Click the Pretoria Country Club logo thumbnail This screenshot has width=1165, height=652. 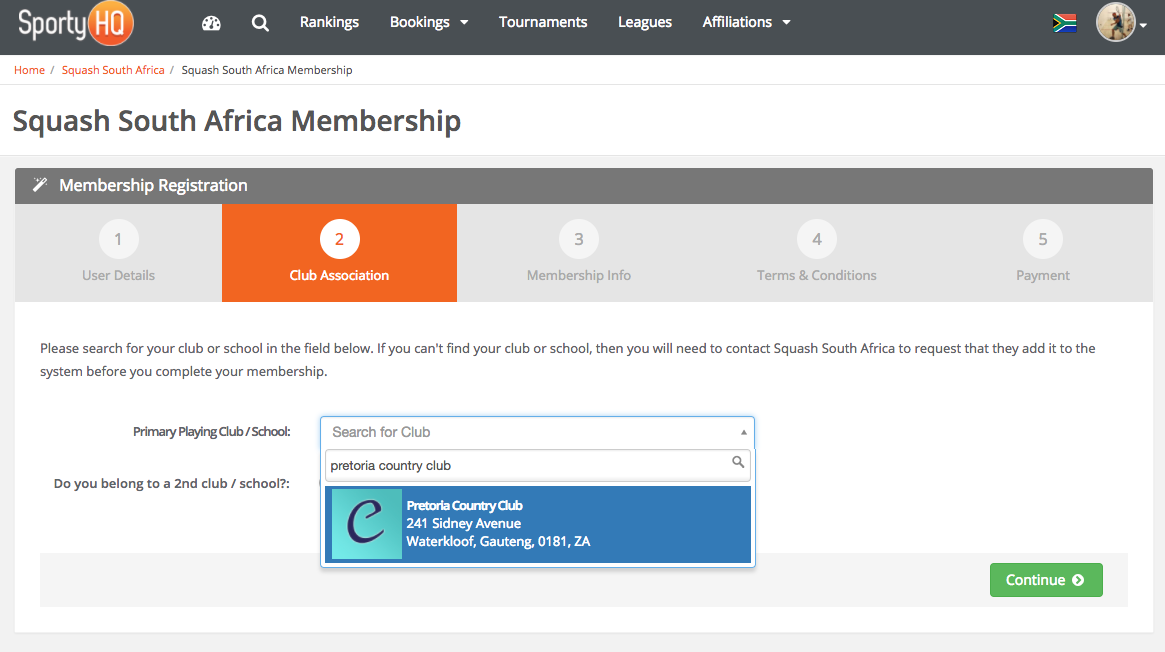367,524
